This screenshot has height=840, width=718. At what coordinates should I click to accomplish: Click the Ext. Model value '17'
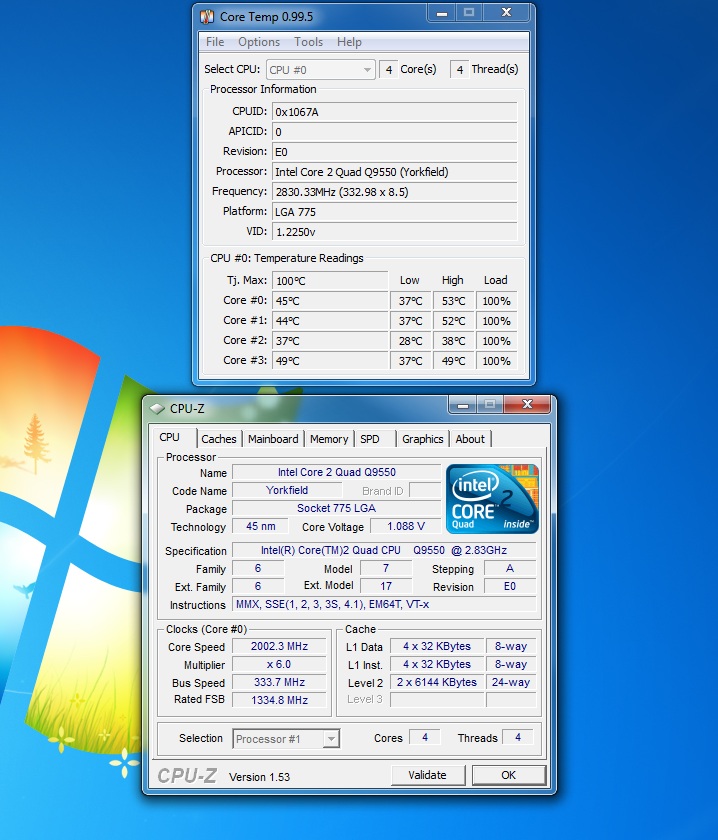[386, 586]
